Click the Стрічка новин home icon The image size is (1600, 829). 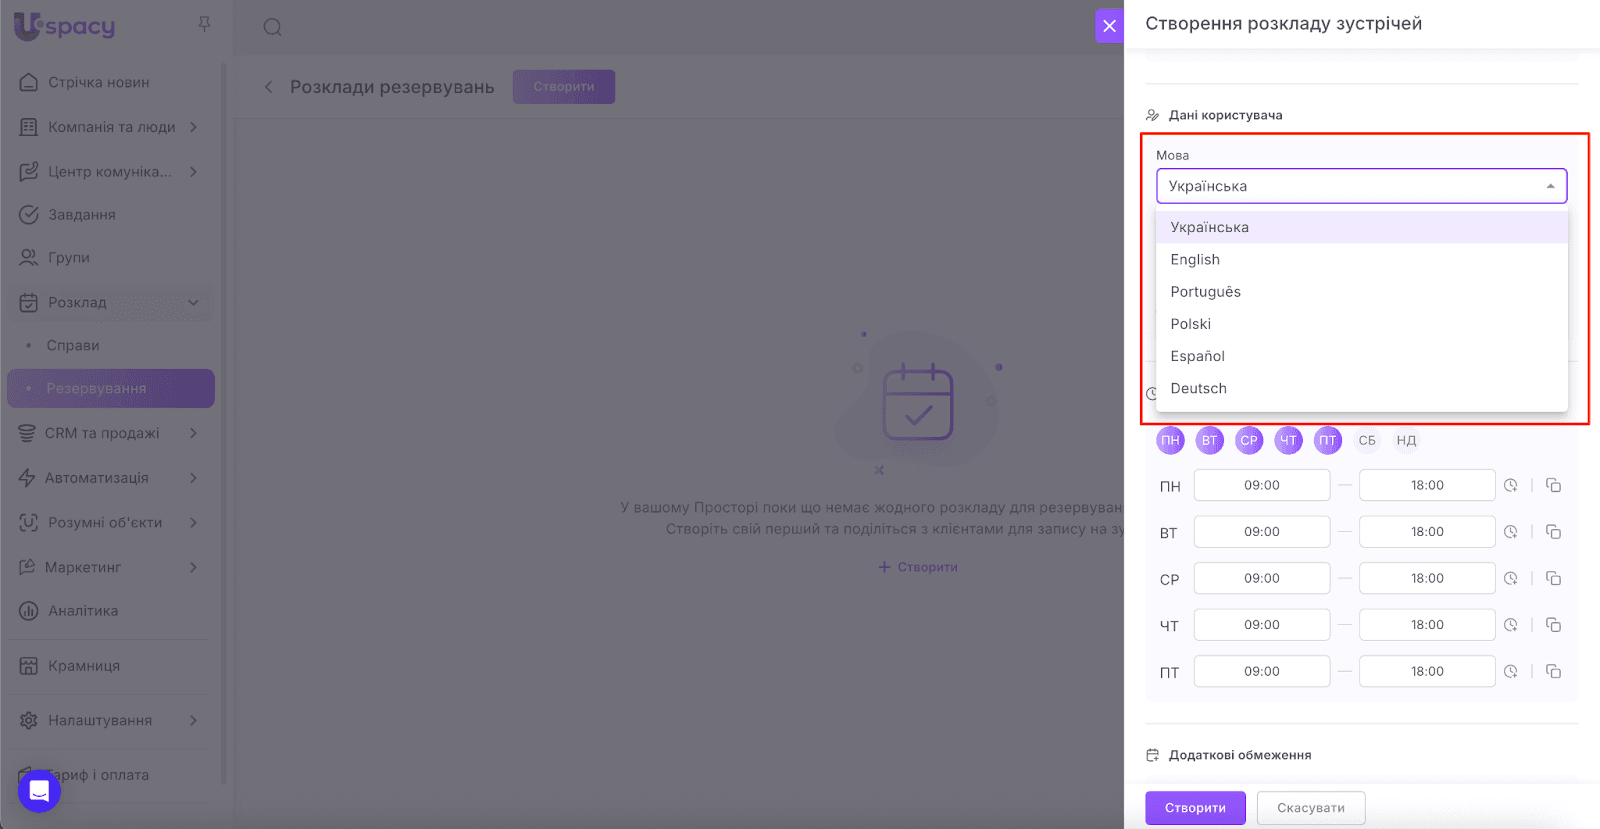[x=29, y=82]
